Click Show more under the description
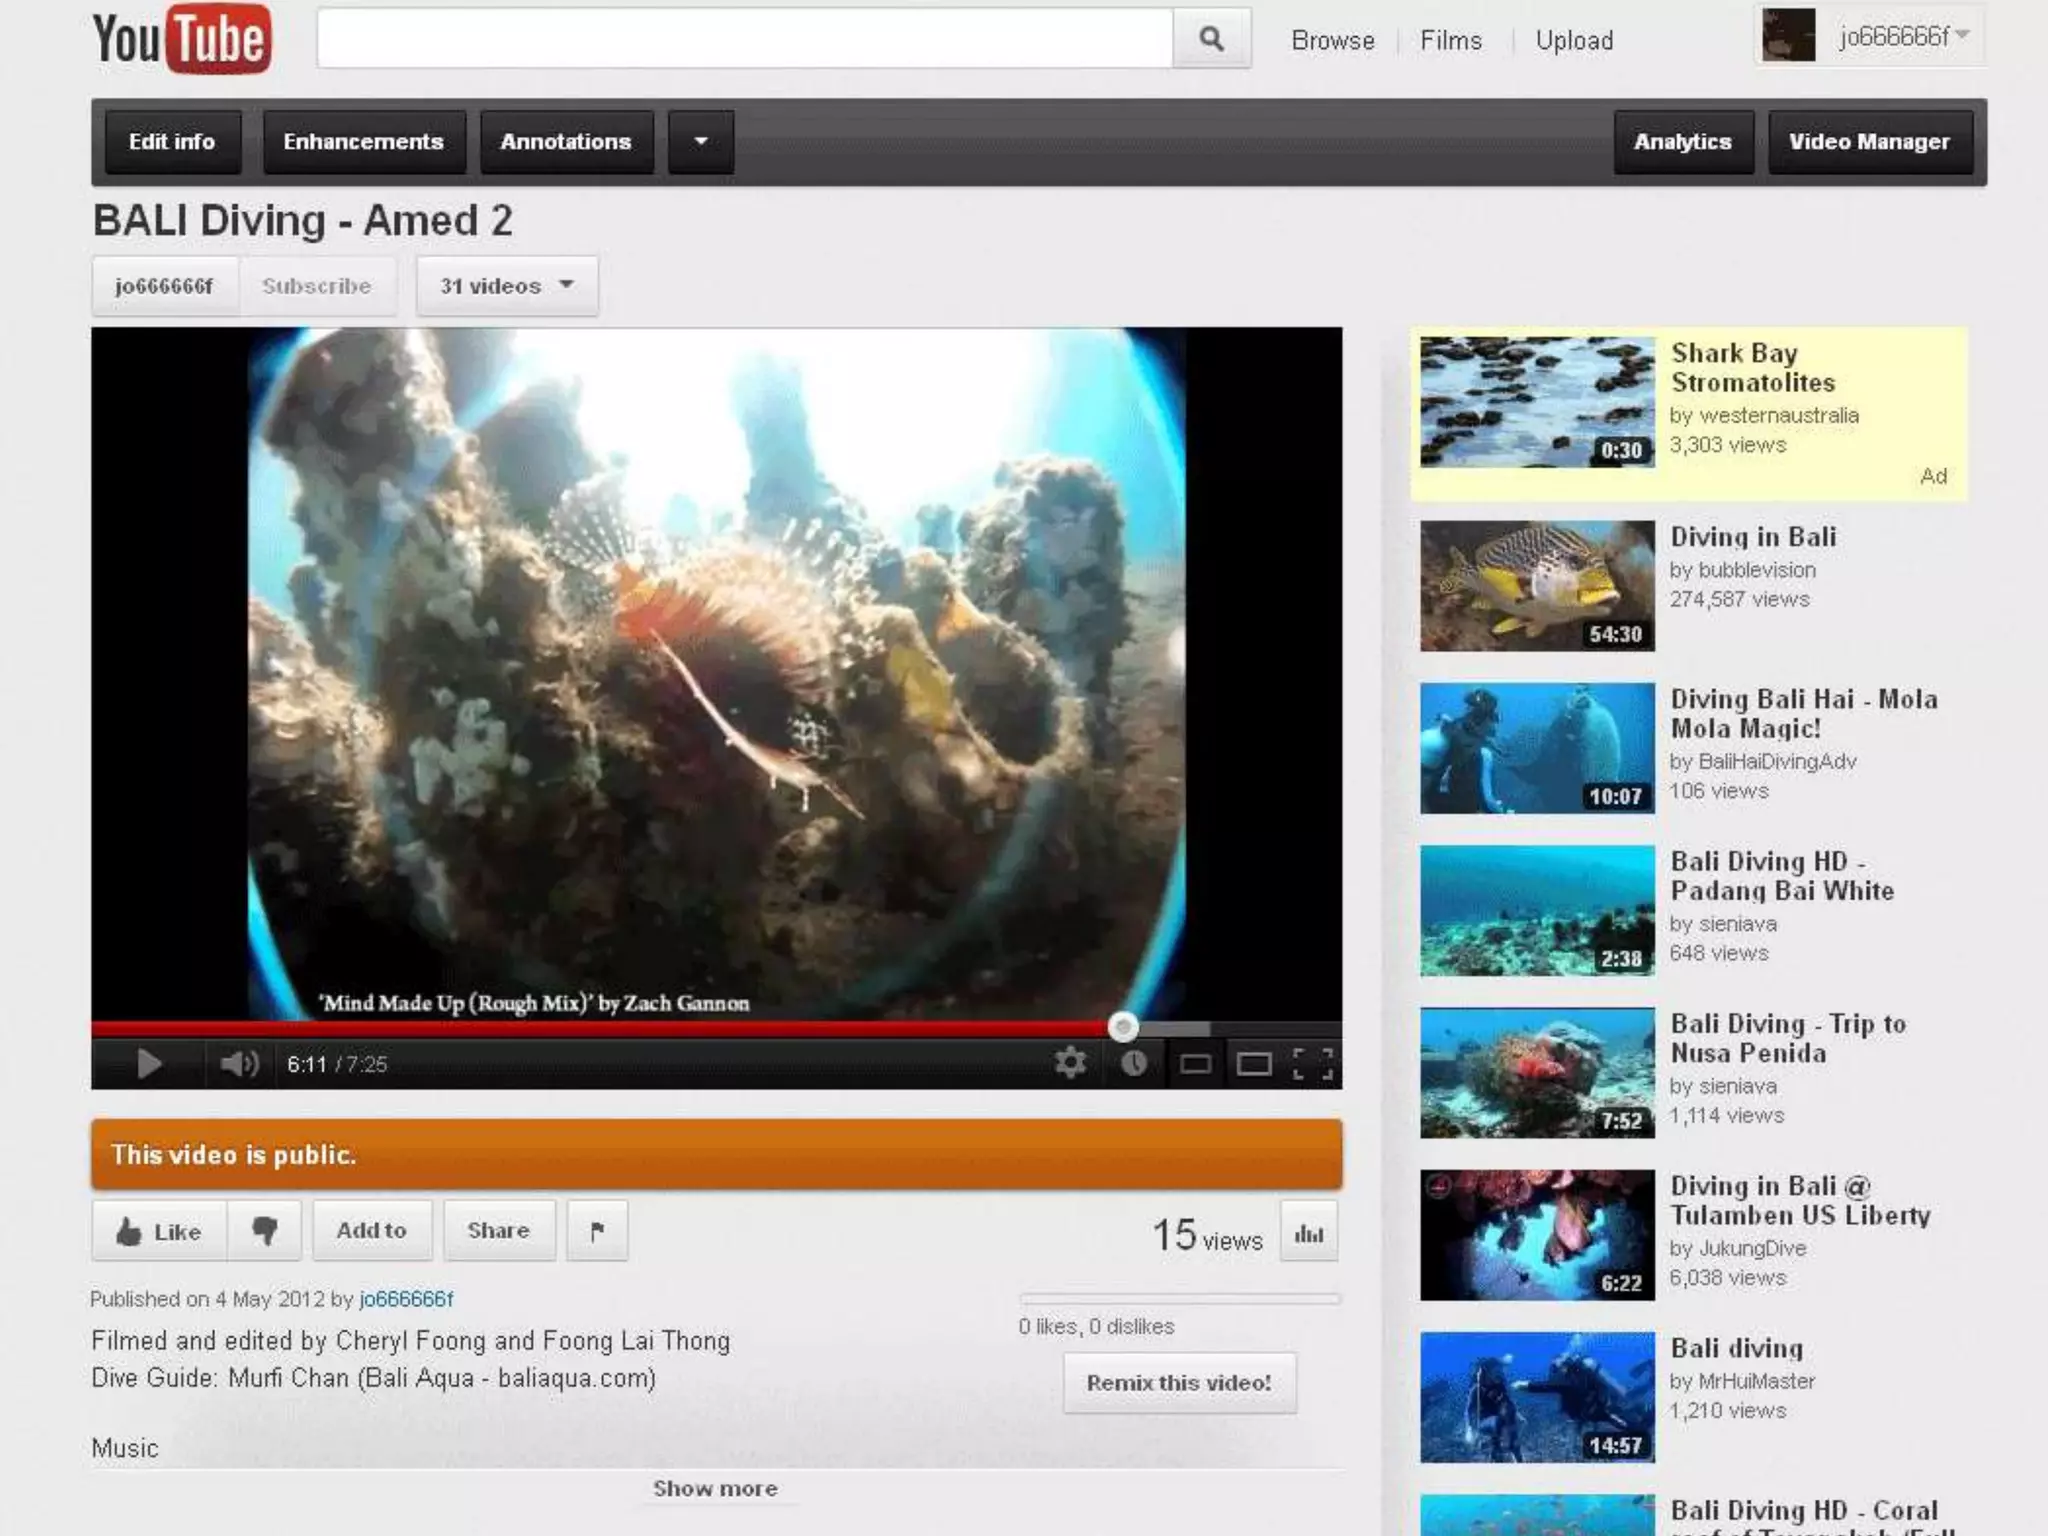Viewport: 2048px width, 1536px height. 715,1488
